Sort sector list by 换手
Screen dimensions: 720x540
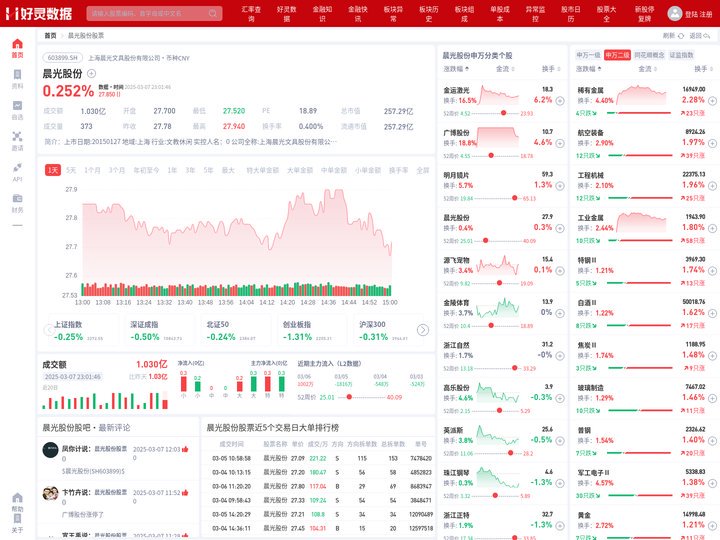click(703, 69)
